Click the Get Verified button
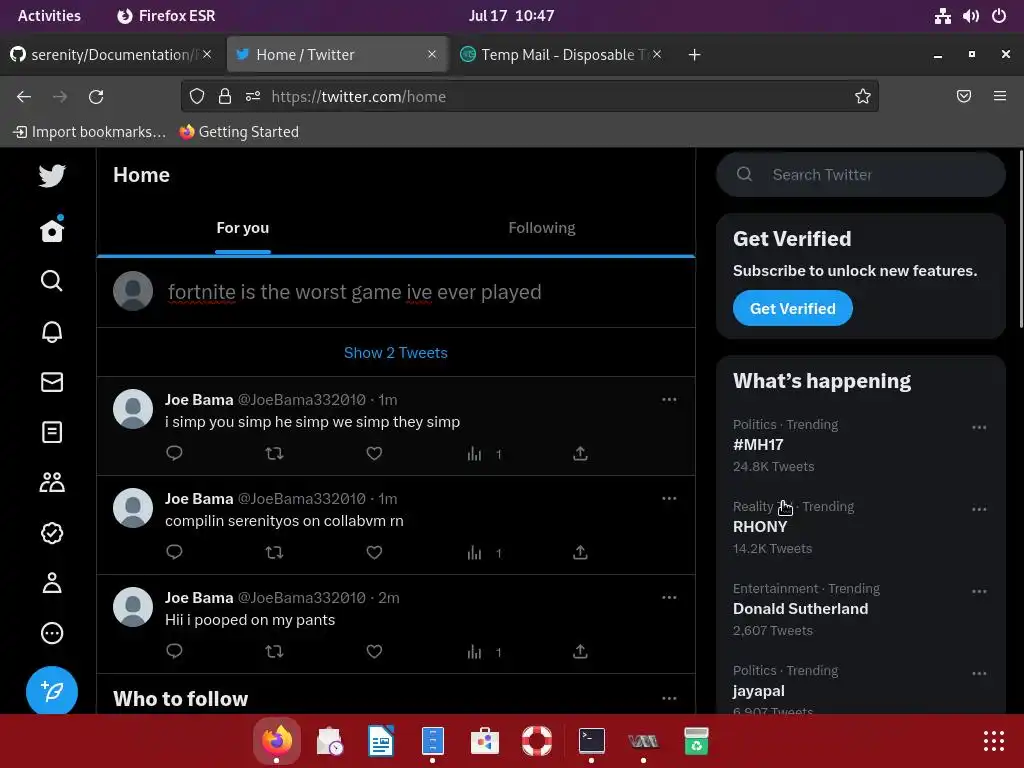Screen dimensions: 1024x768 (792, 308)
